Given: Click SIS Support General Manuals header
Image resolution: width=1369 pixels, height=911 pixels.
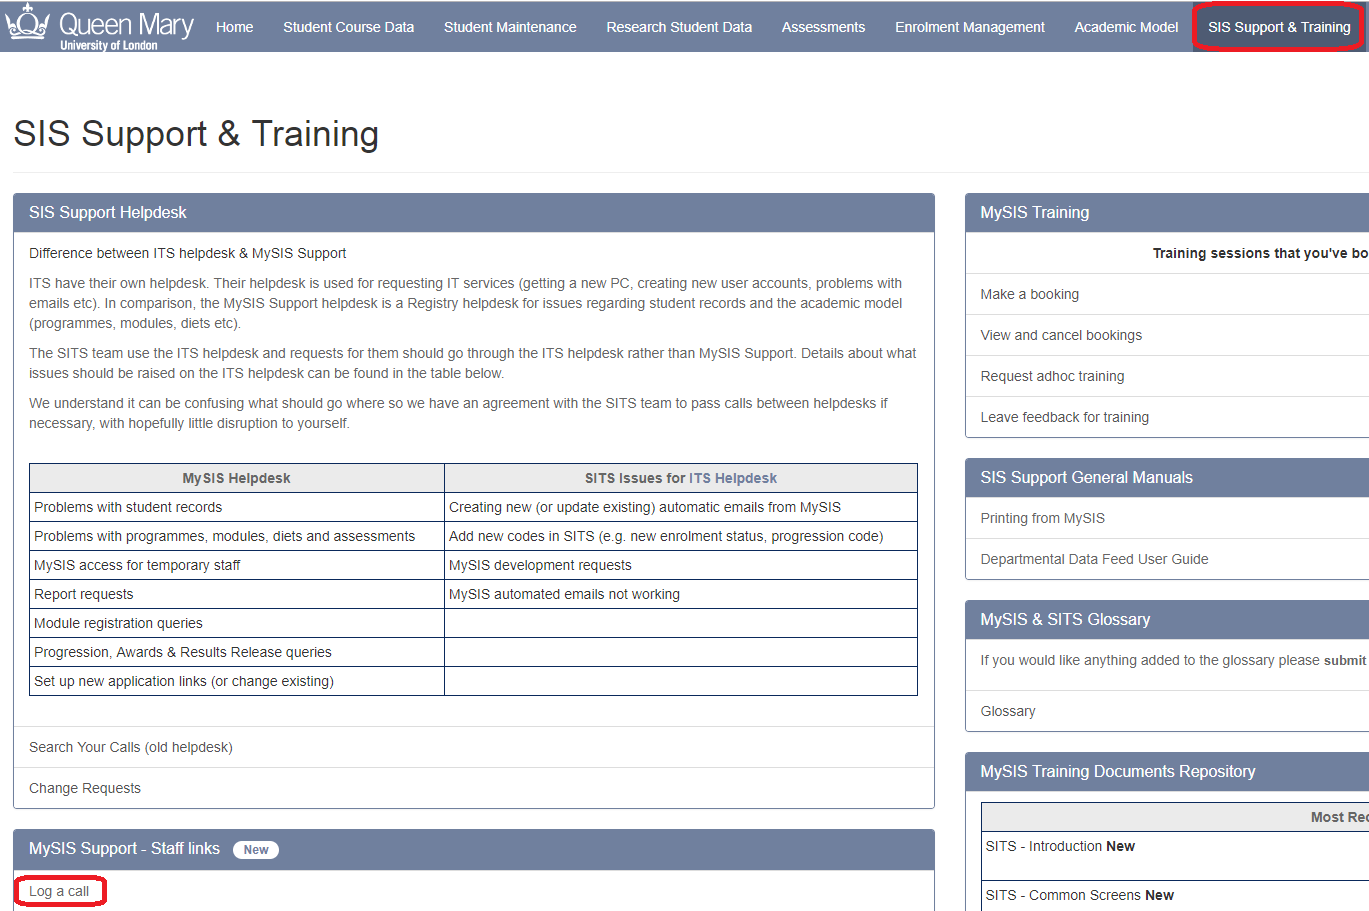Looking at the screenshot, I should 1167,478.
